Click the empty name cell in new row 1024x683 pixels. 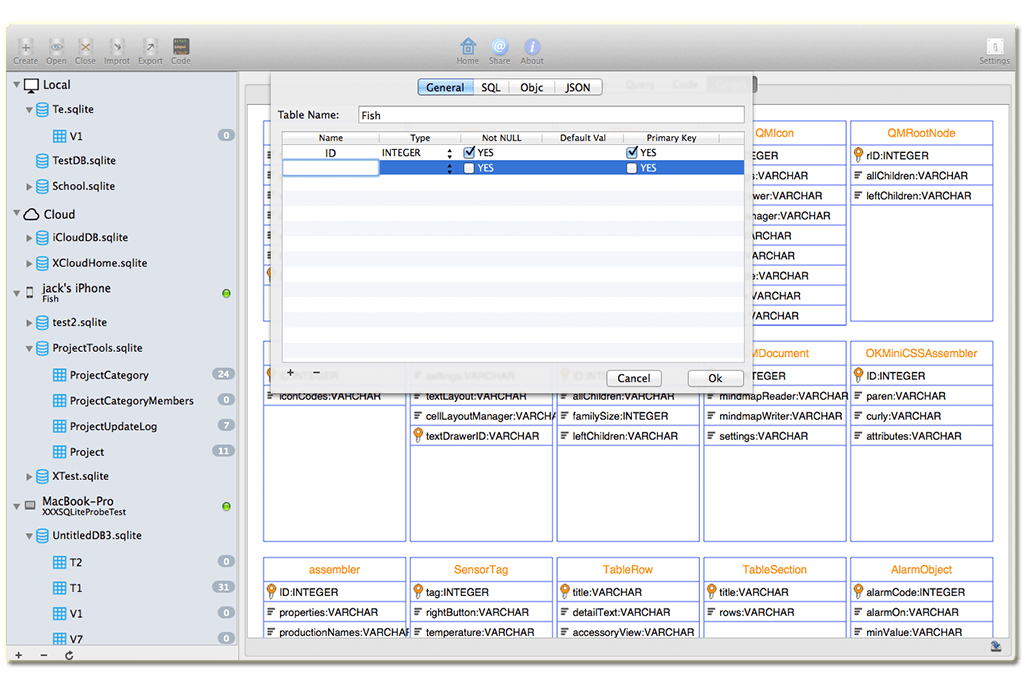tap(330, 168)
